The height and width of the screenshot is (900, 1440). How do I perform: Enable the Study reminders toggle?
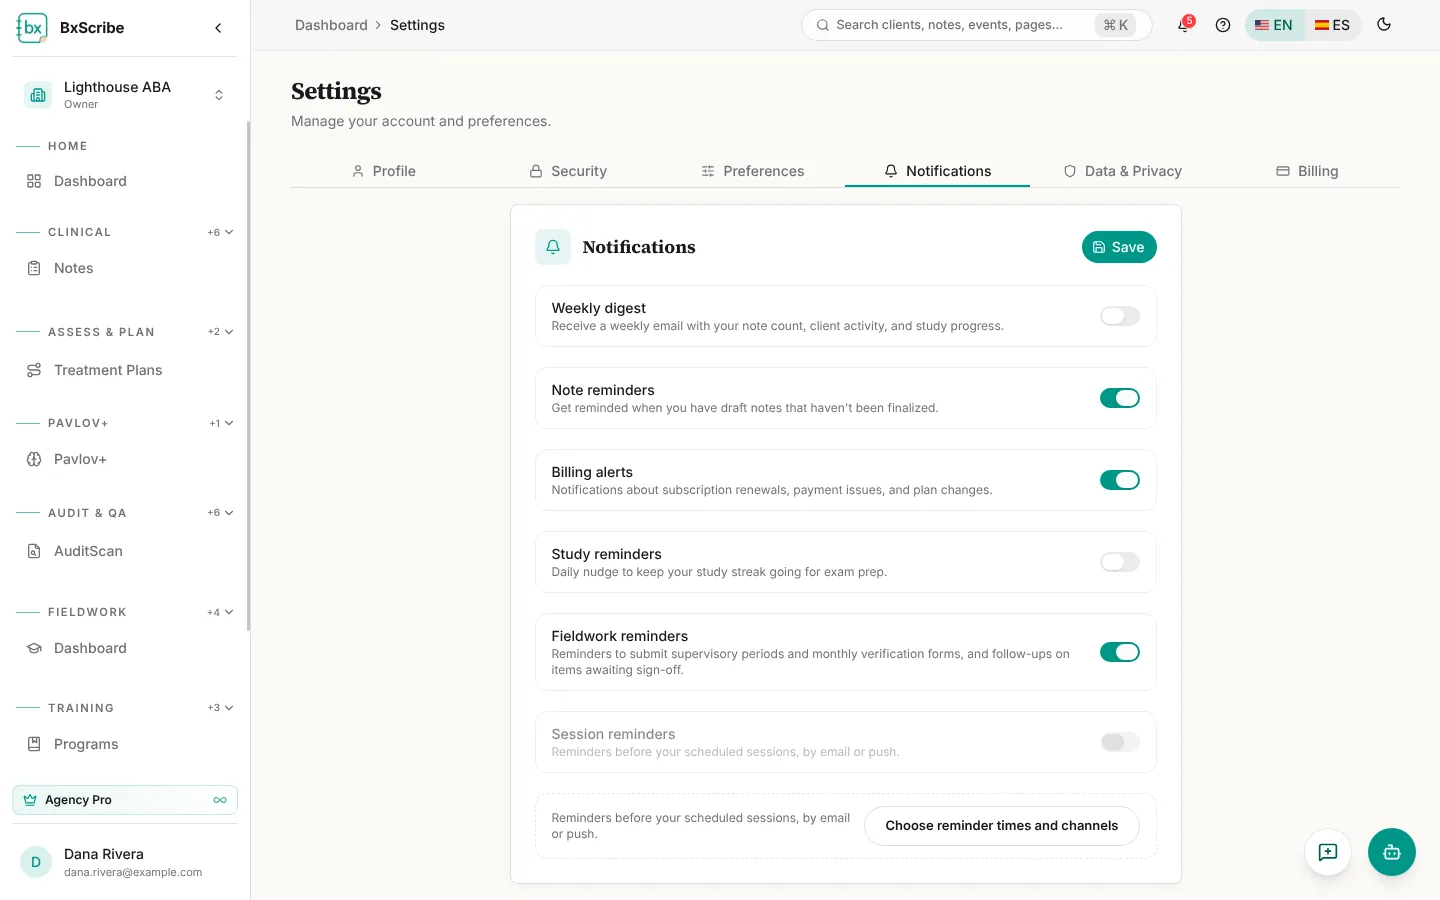pos(1120,562)
